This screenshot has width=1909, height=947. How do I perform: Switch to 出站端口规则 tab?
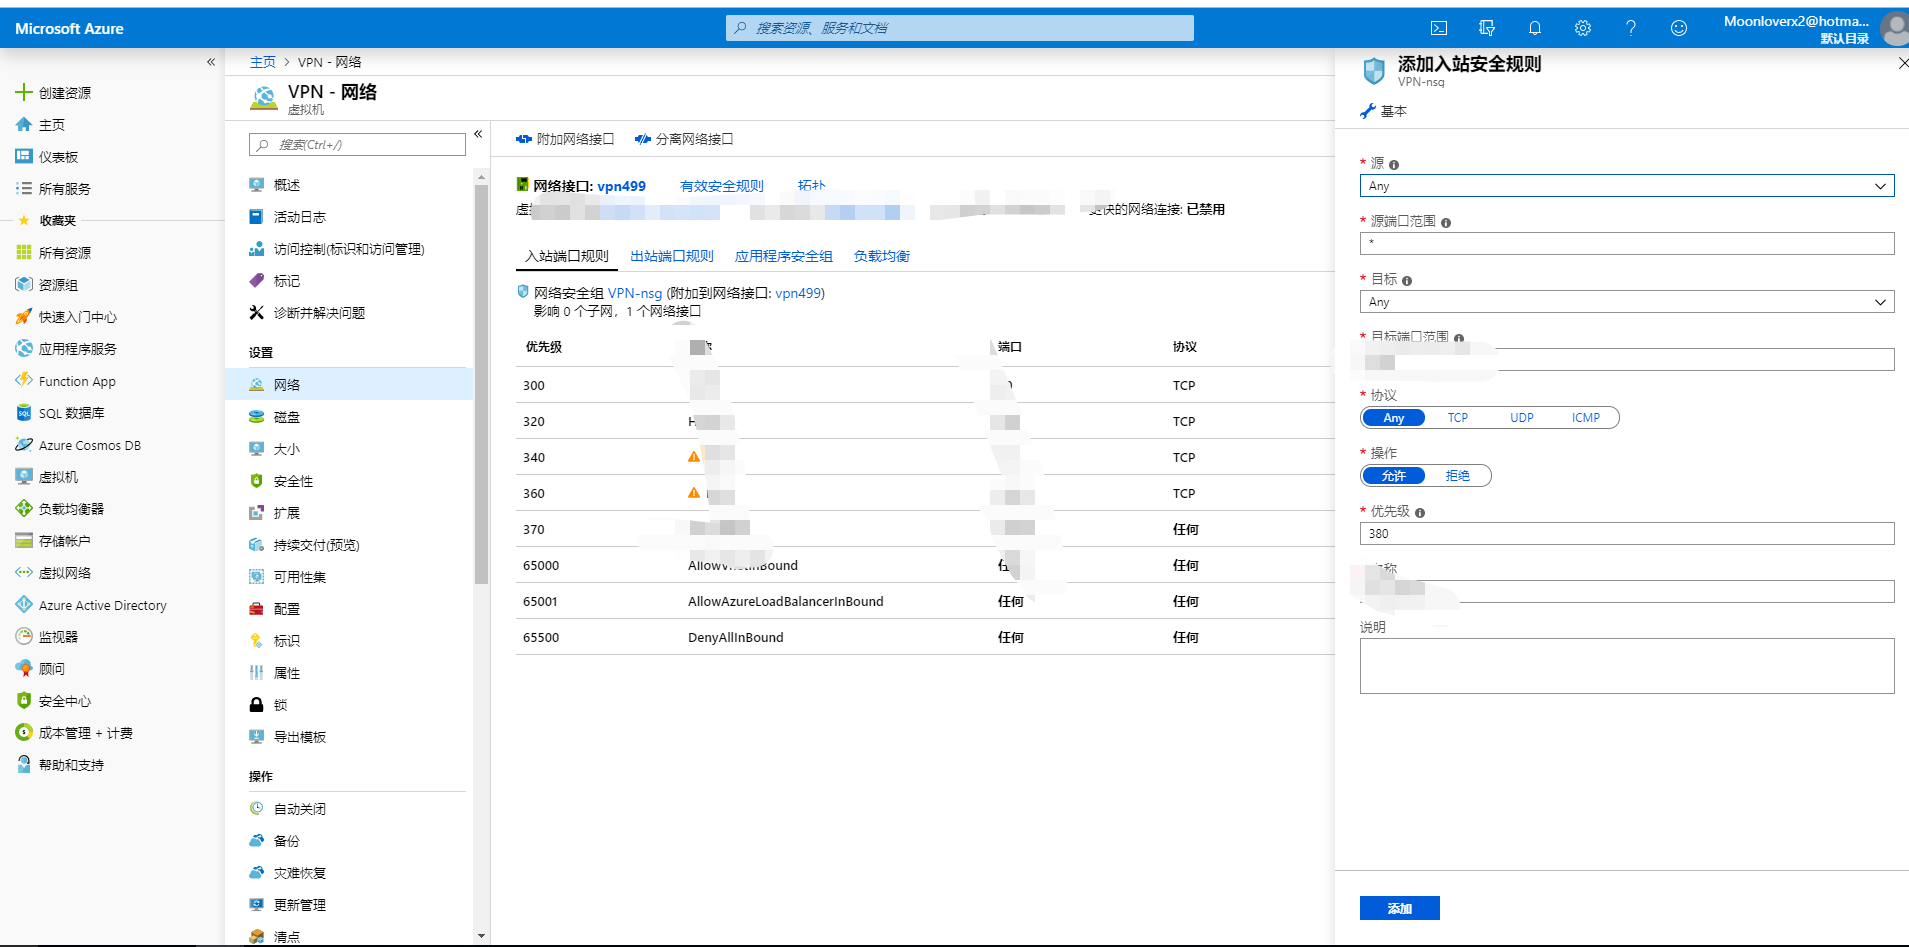click(672, 256)
